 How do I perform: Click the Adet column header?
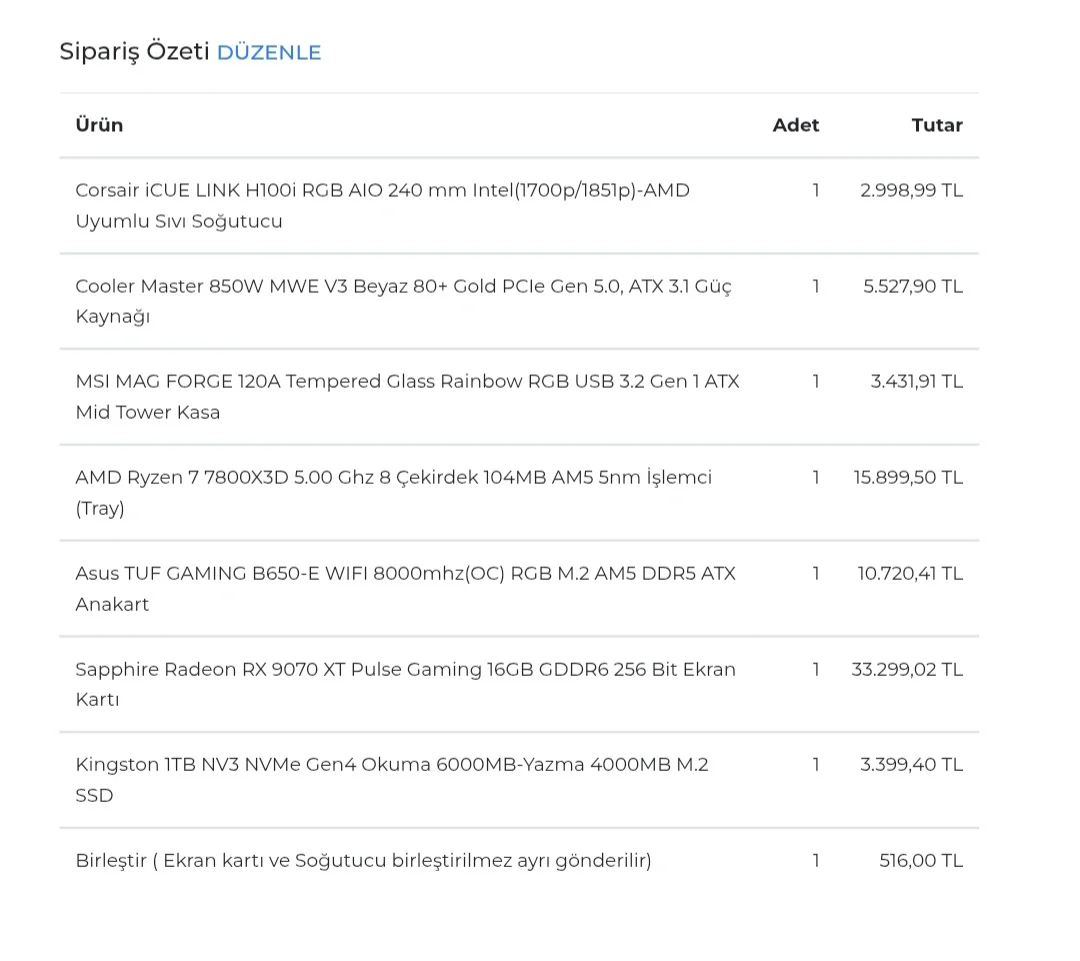click(x=795, y=125)
